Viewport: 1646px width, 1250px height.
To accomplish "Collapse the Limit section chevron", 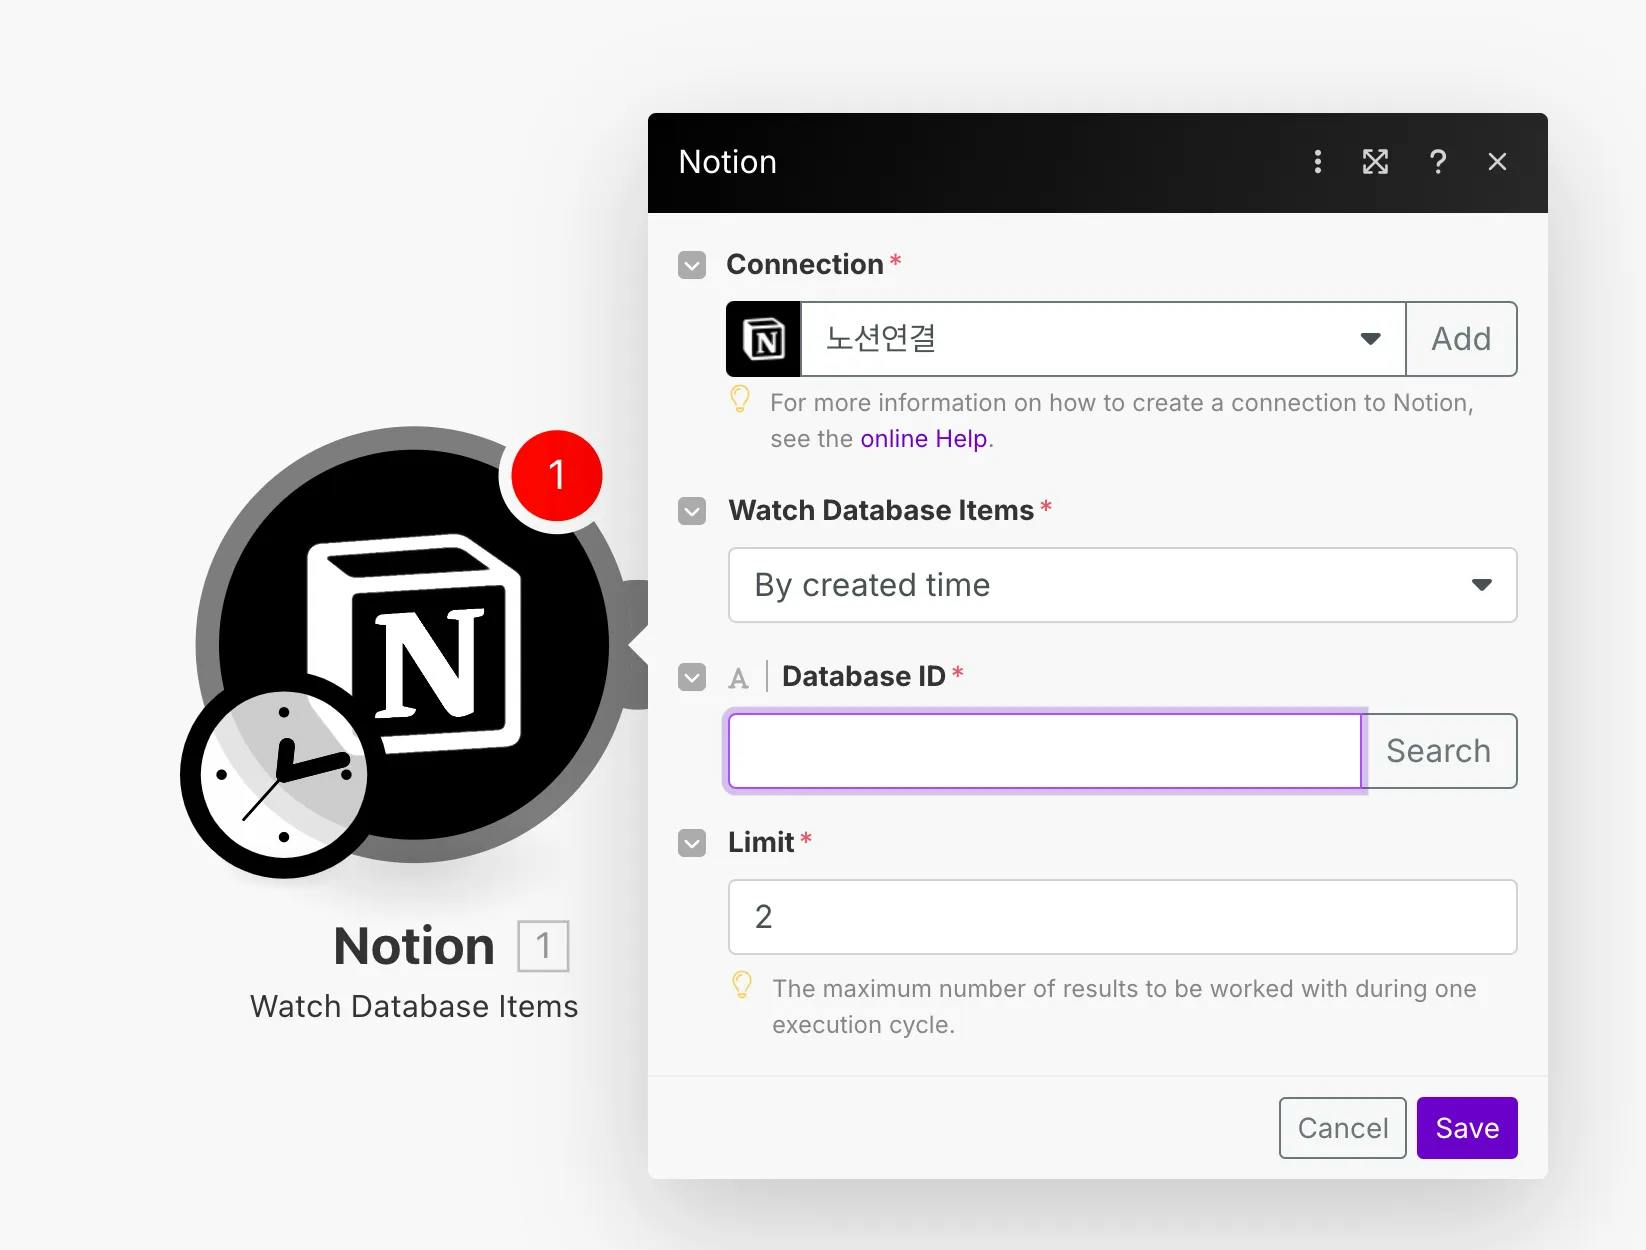I will point(692,843).
